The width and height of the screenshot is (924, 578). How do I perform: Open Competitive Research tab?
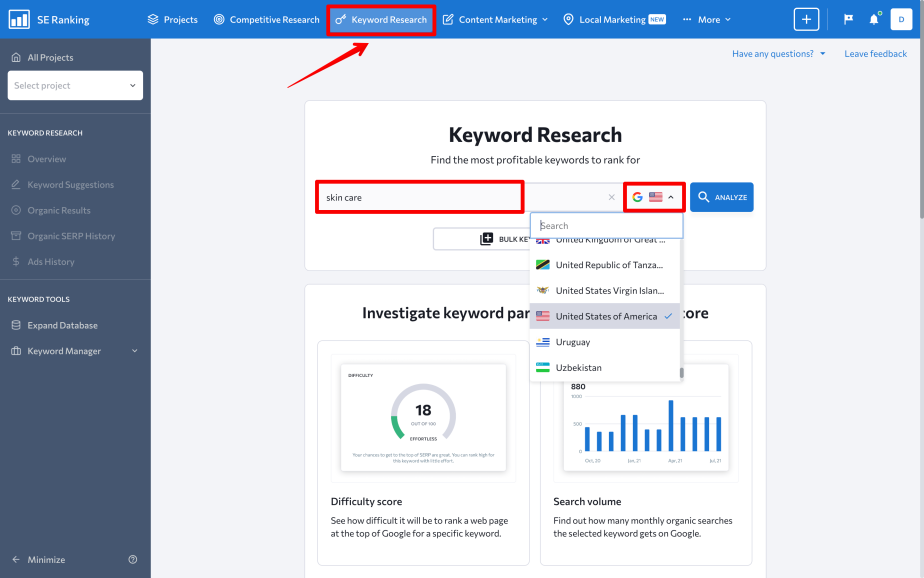coord(266,19)
